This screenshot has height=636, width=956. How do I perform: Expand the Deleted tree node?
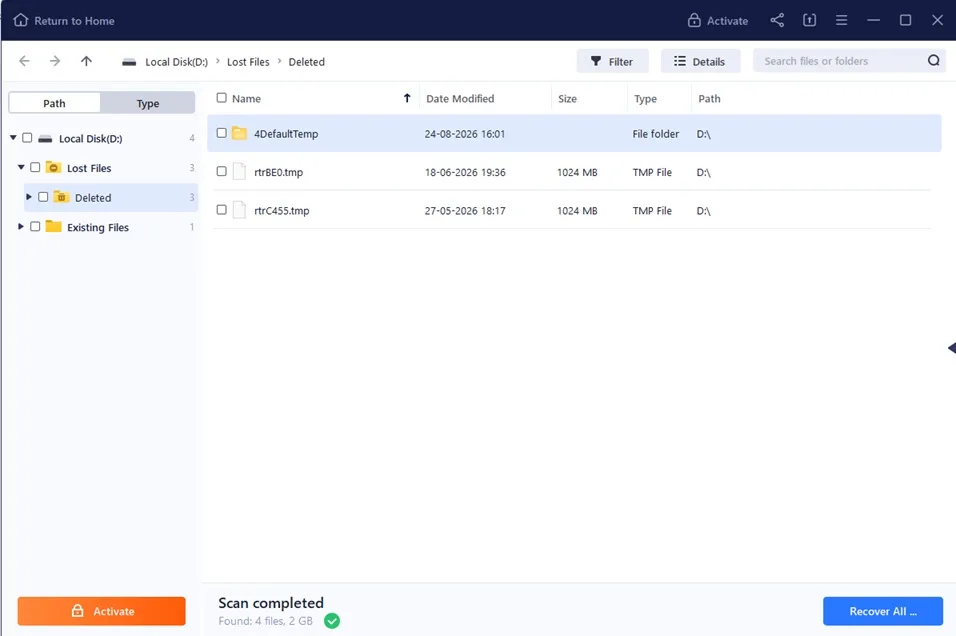[28, 197]
